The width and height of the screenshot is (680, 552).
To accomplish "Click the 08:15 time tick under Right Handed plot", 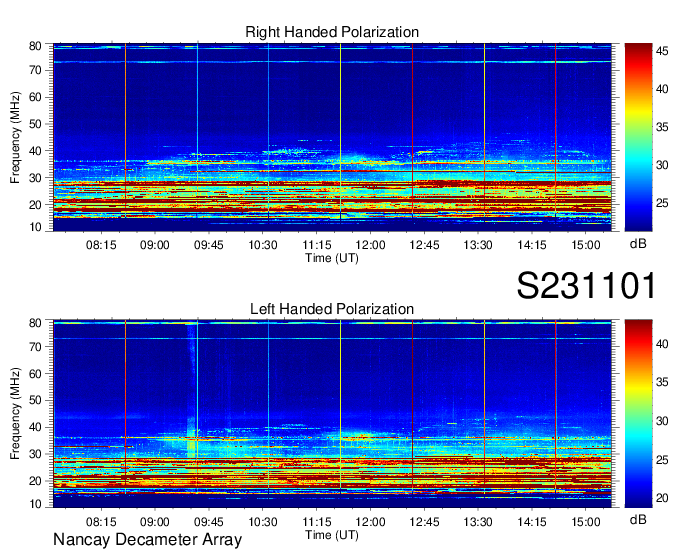I will point(101,245).
